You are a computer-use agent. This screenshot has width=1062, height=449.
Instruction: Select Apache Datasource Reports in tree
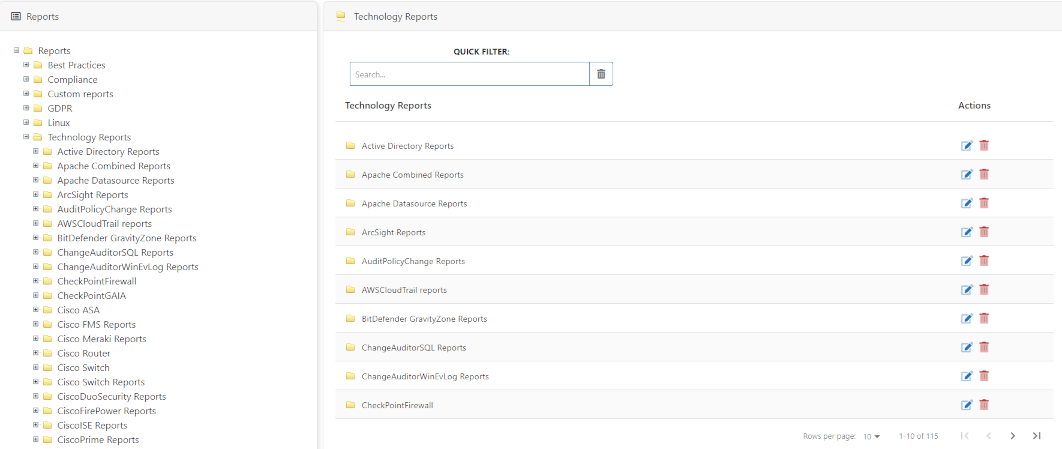point(116,181)
